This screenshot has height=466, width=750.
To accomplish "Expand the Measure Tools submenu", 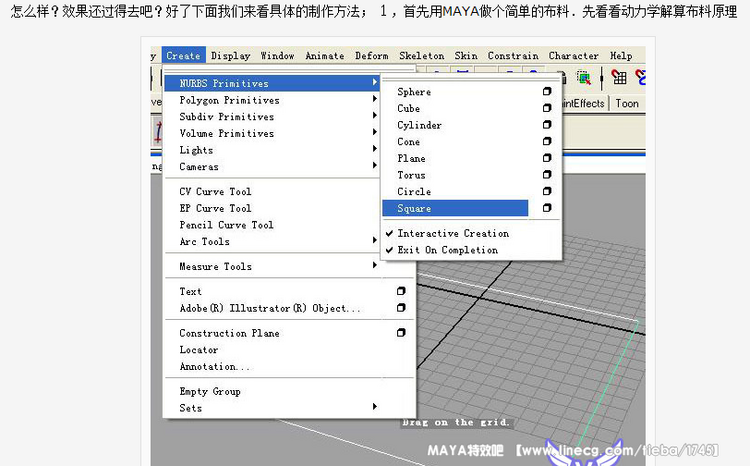I will (x=272, y=266).
